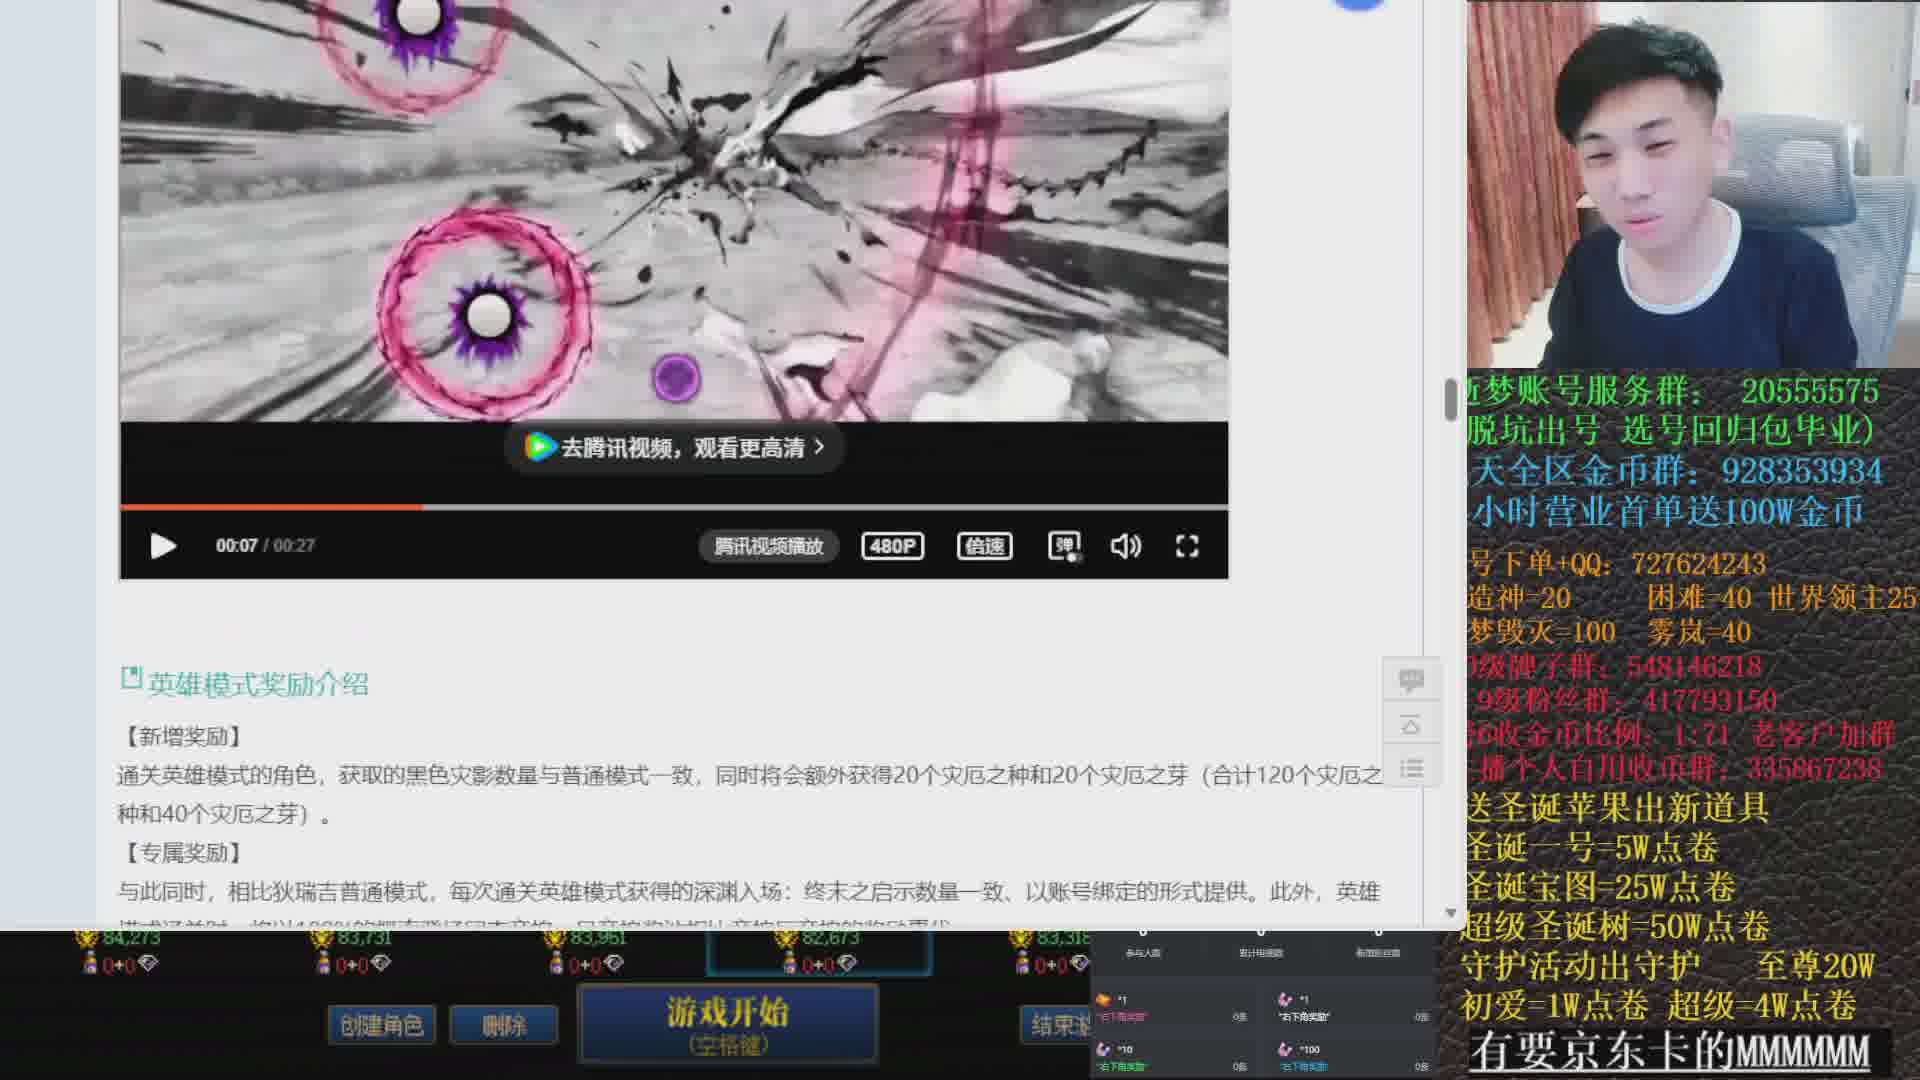Viewport: 1920px width, 1080px height.
Task: Switch to the 参与人数 tab
Action: [x=1144, y=952]
